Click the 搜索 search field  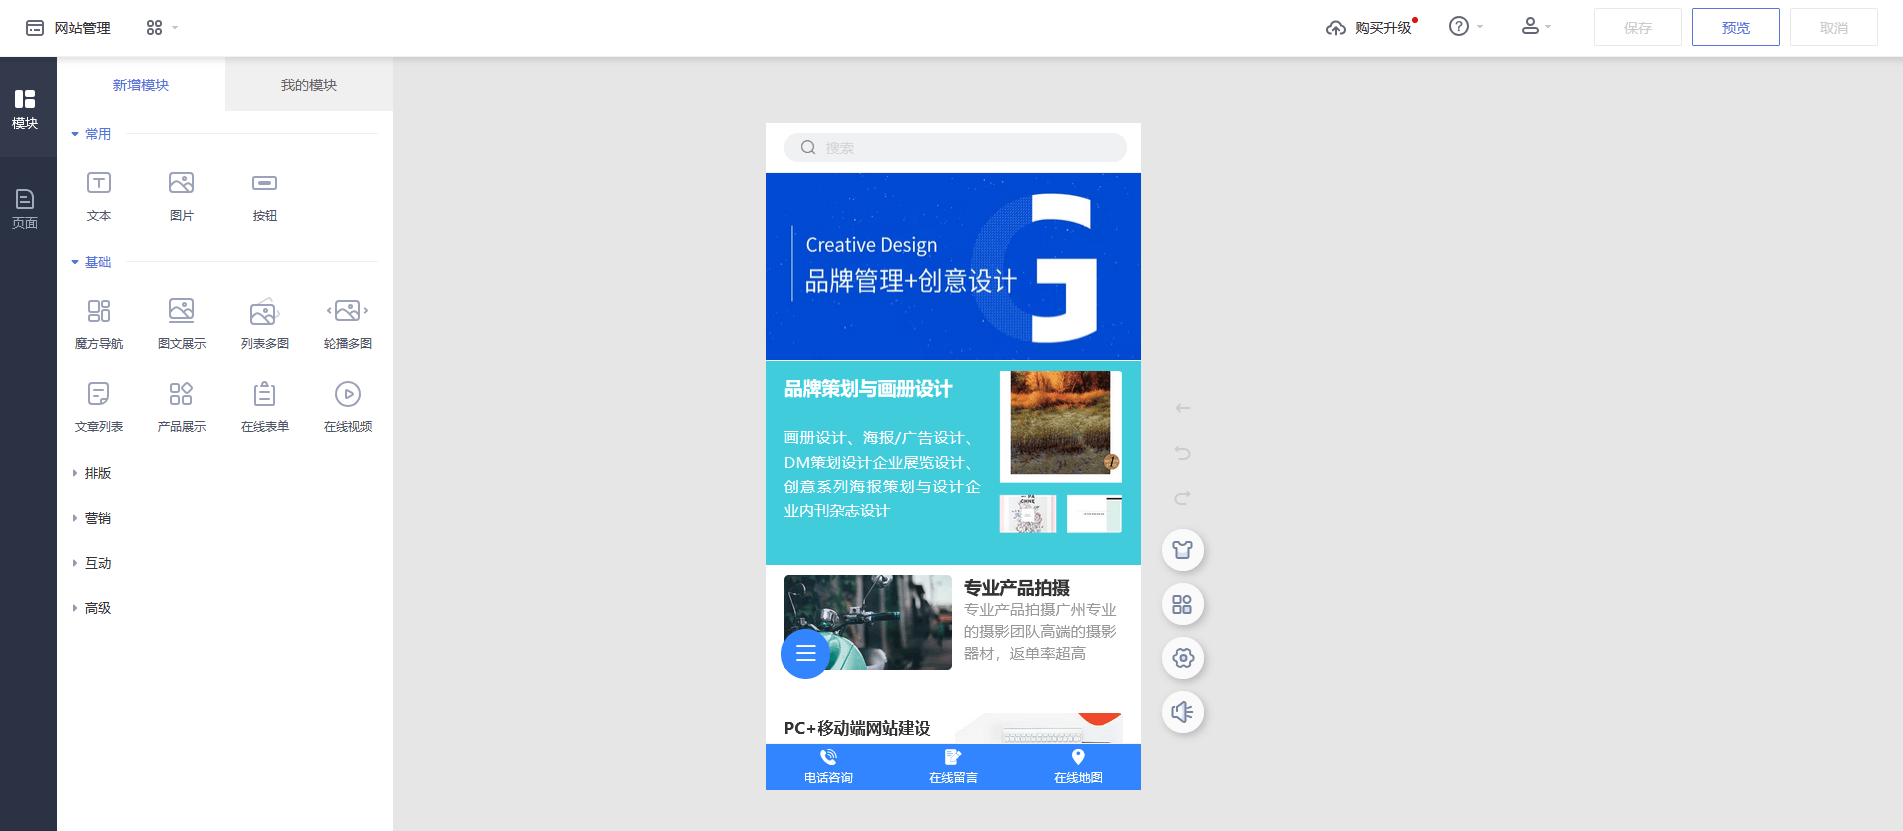pyautogui.click(x=955, y=148)
